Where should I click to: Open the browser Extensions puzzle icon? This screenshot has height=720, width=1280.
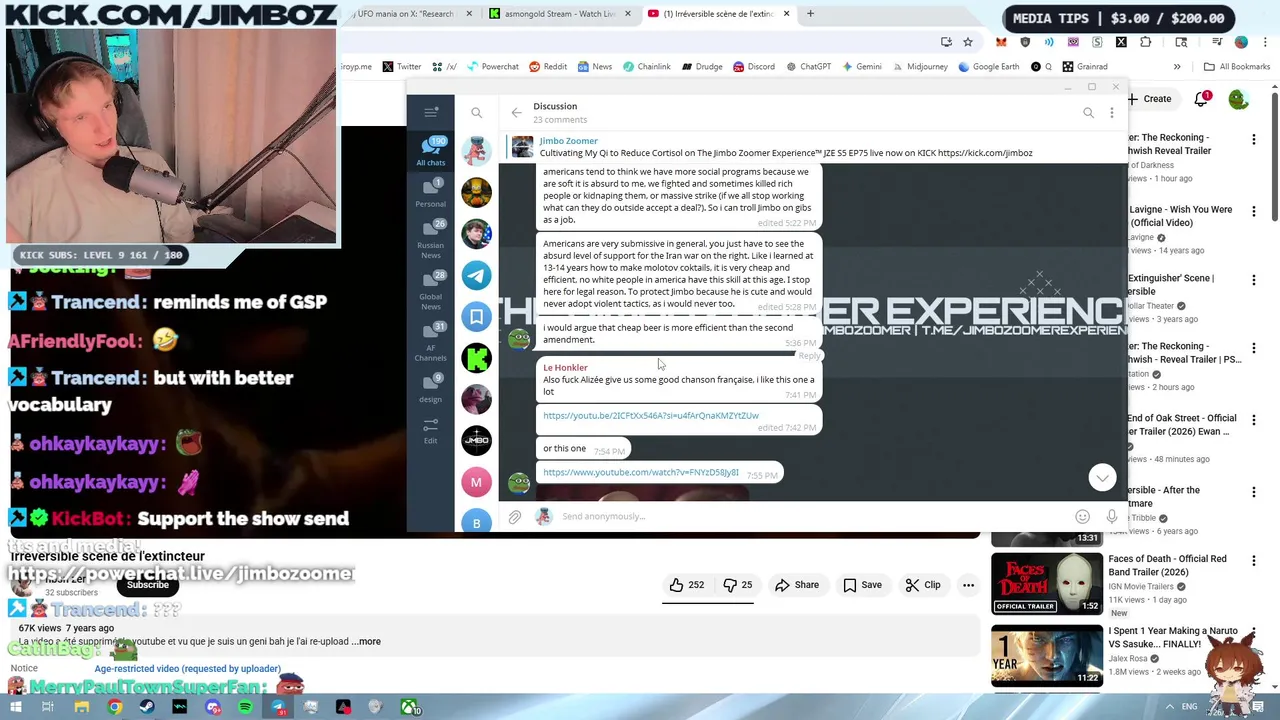[1145, 42]
